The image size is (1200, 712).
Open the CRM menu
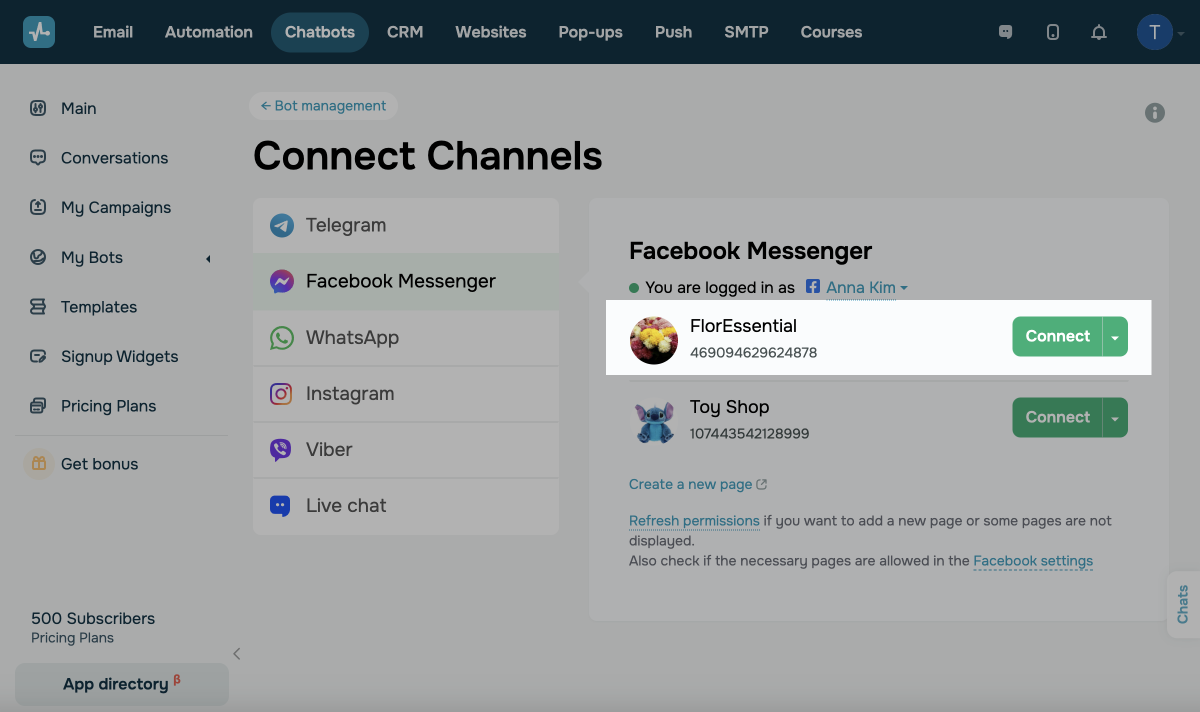tap(405, 32)
